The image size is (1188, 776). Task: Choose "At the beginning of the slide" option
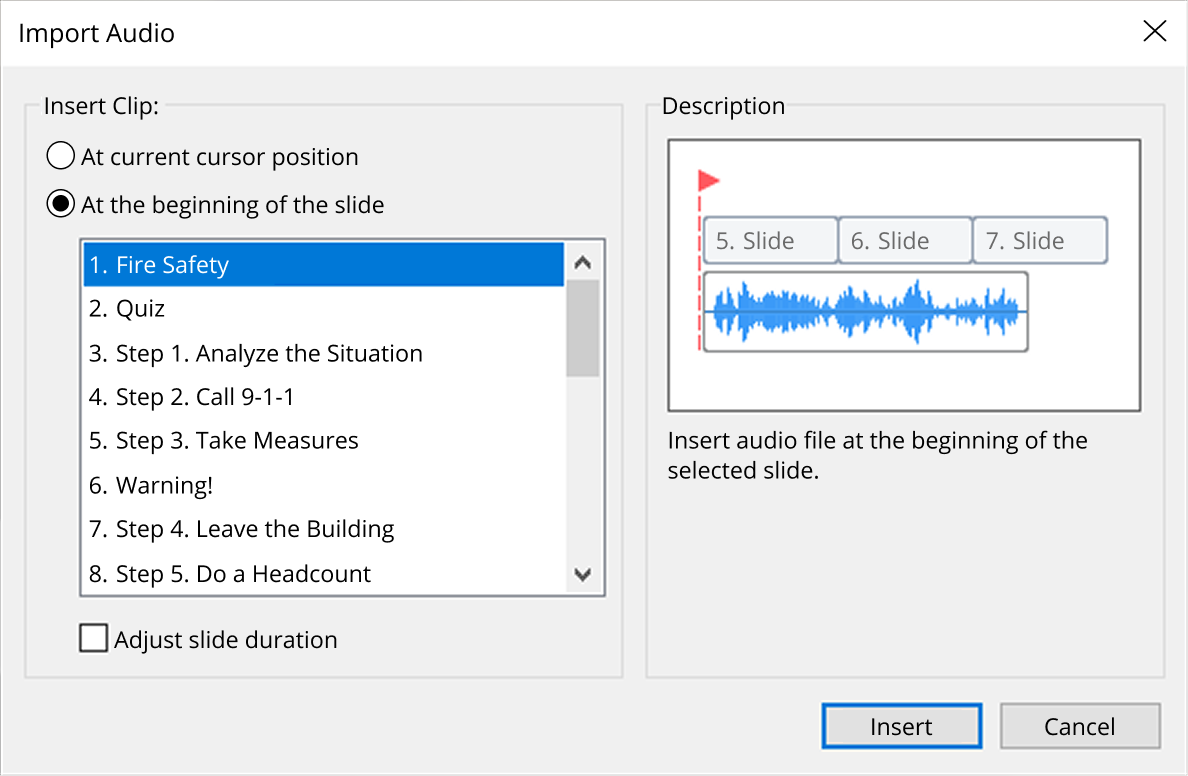tap(60, 203)
